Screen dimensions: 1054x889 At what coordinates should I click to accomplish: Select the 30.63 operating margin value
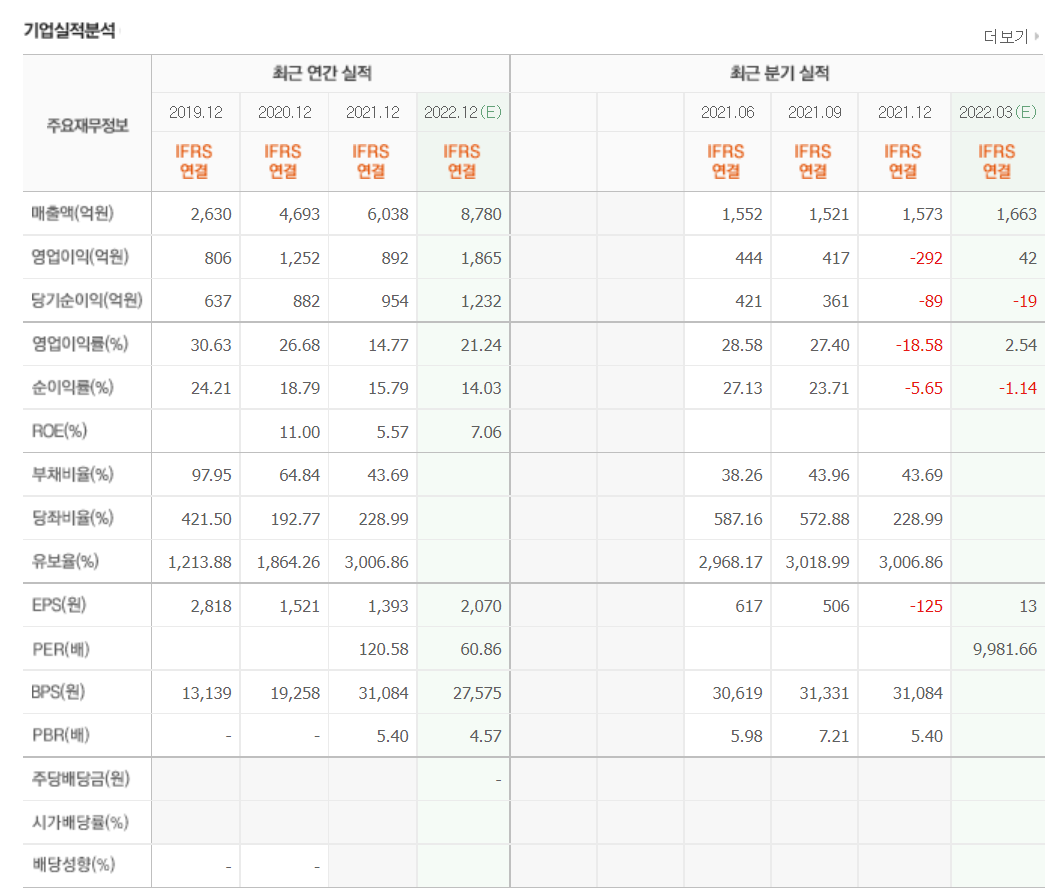tap(211, 345)
